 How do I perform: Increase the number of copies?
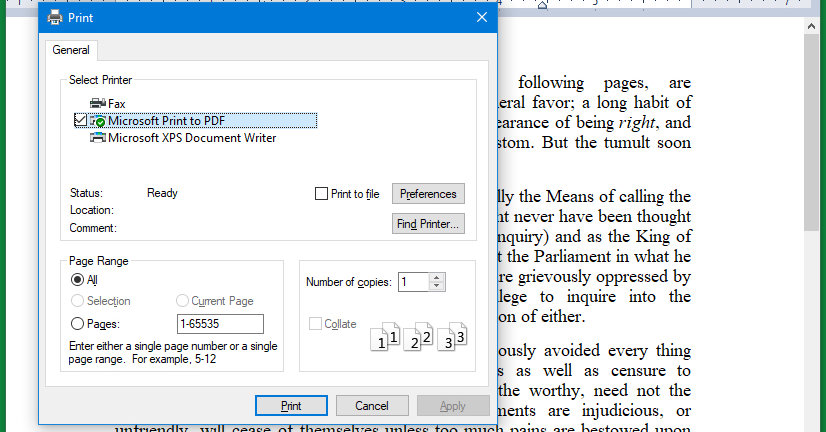click(x=436, y=278)
